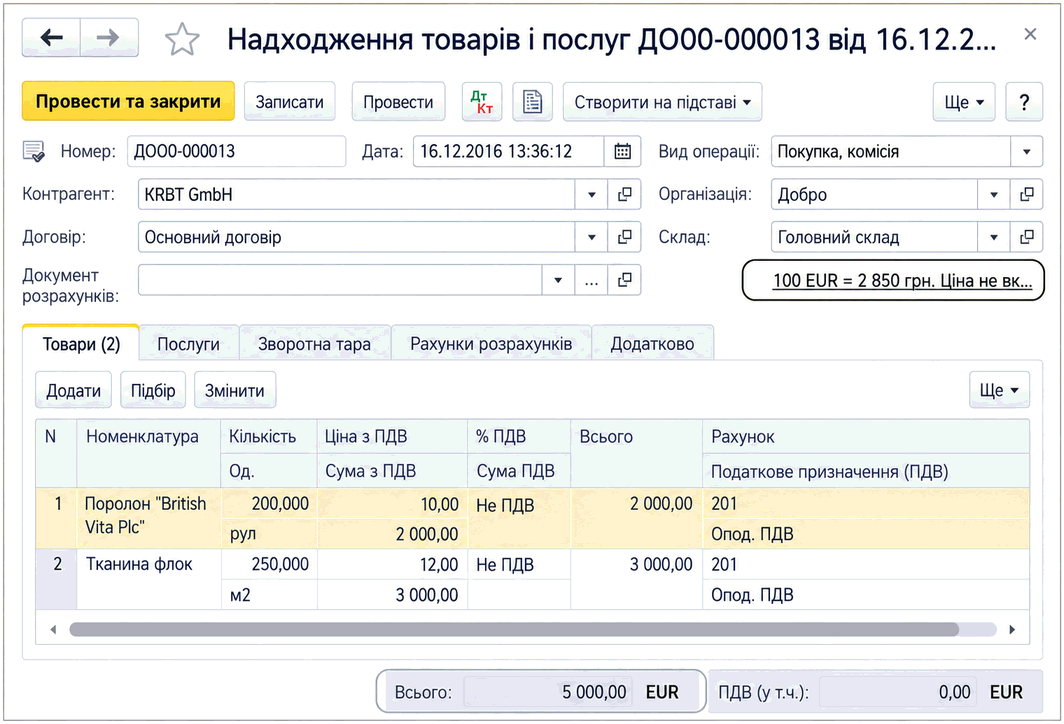This screenshot has width=1064, height=724.
Task: Open Створити на підставі dropdown menu
Action: 662,102
